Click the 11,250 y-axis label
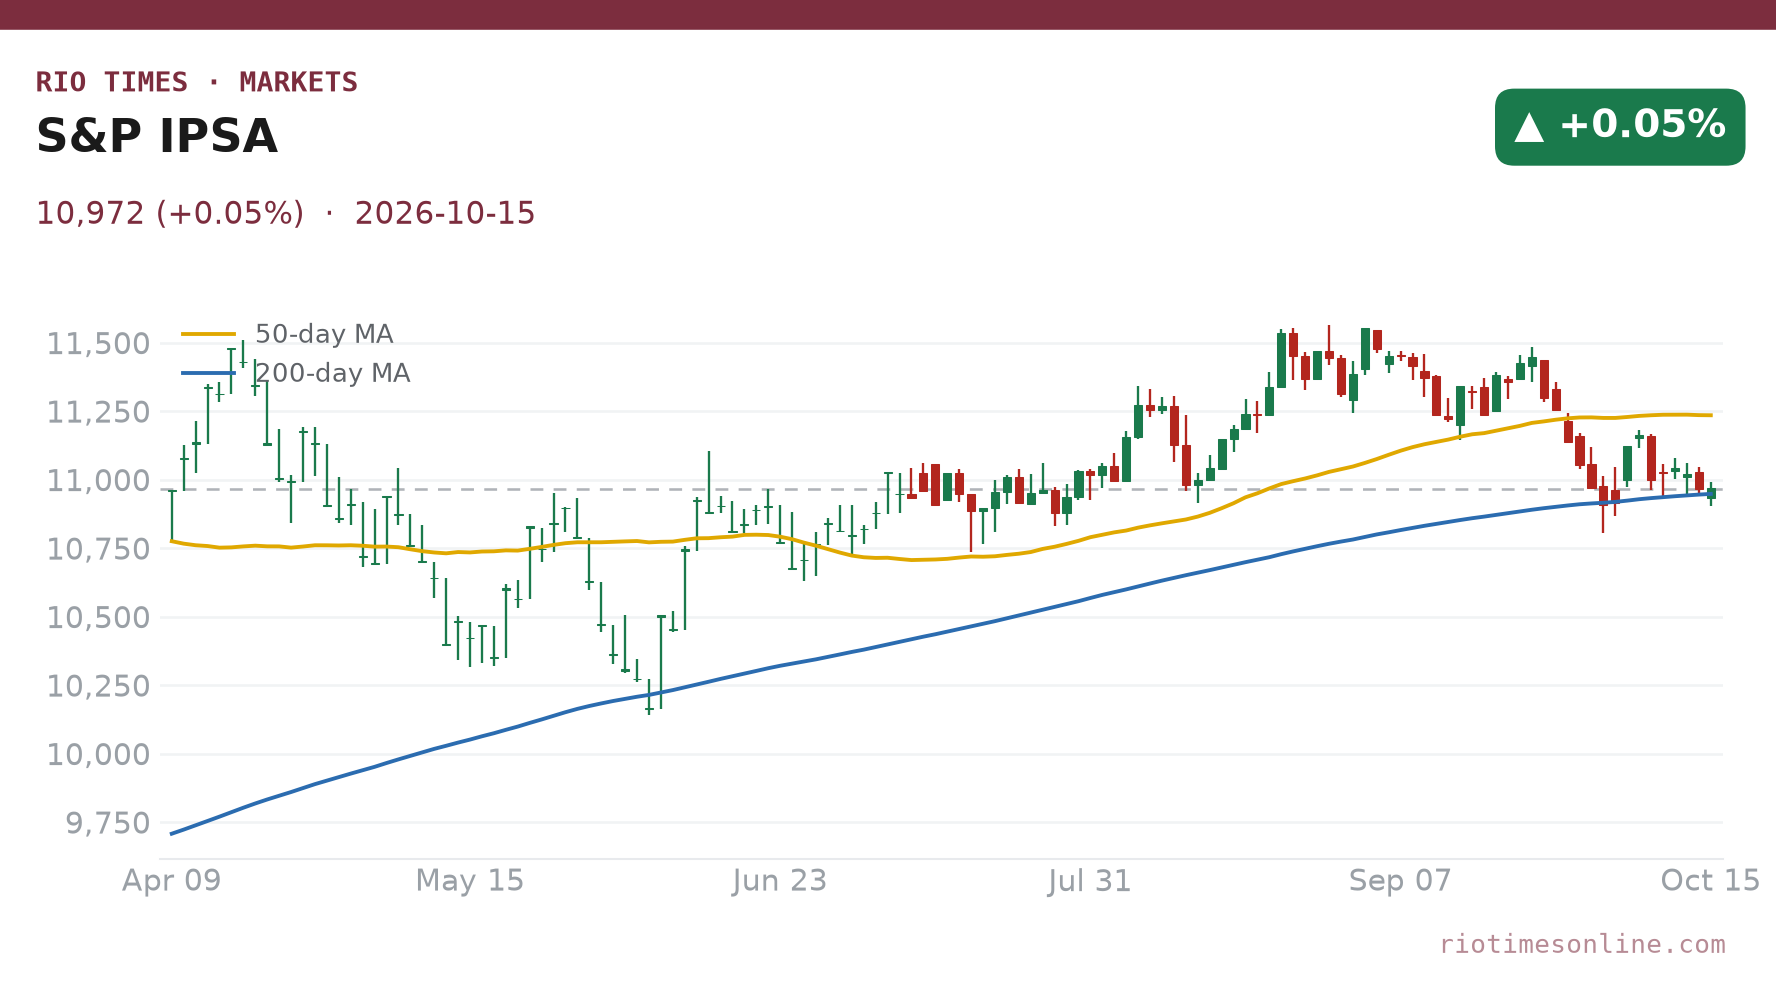 point(98,412)
